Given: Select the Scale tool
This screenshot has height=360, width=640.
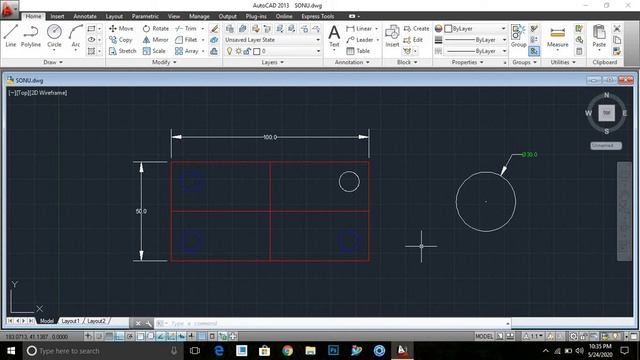Looking at the screenshot, I should point(154,51).
